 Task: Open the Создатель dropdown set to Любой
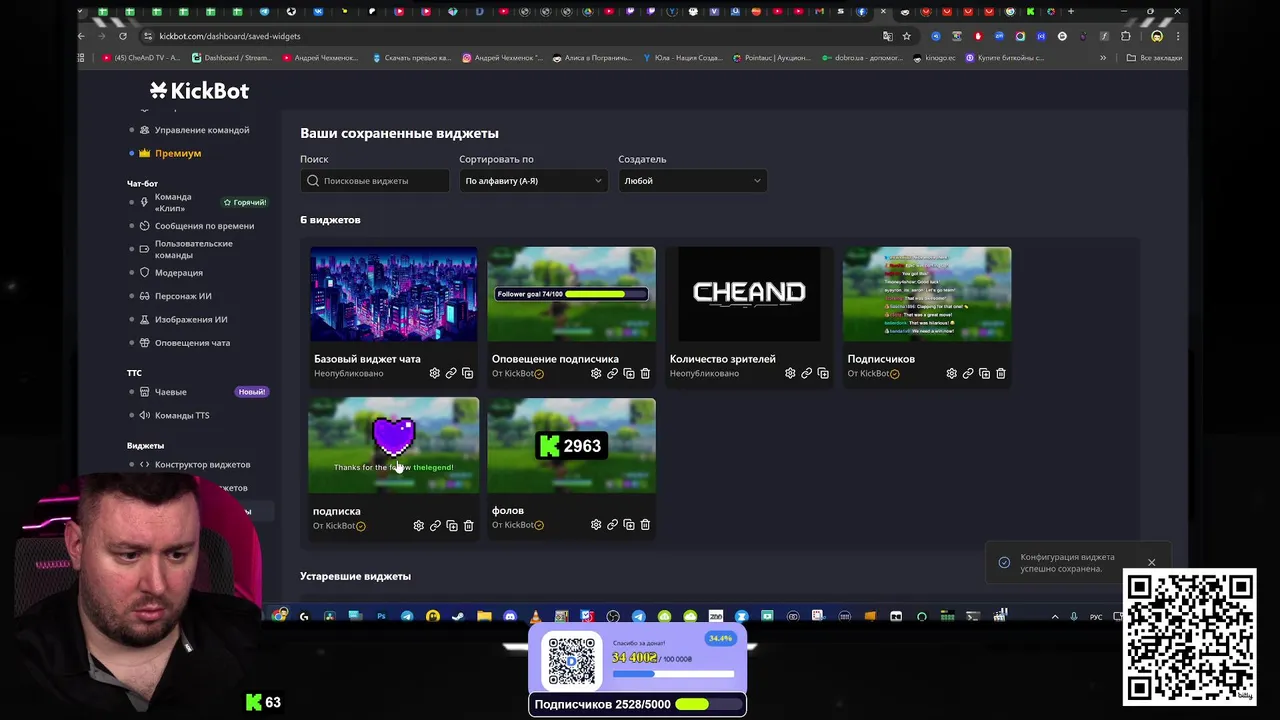click(692, 181)
